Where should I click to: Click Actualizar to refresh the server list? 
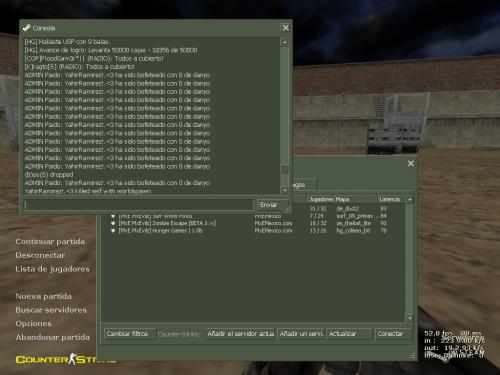pyautogui.click(x=349, y=334)
